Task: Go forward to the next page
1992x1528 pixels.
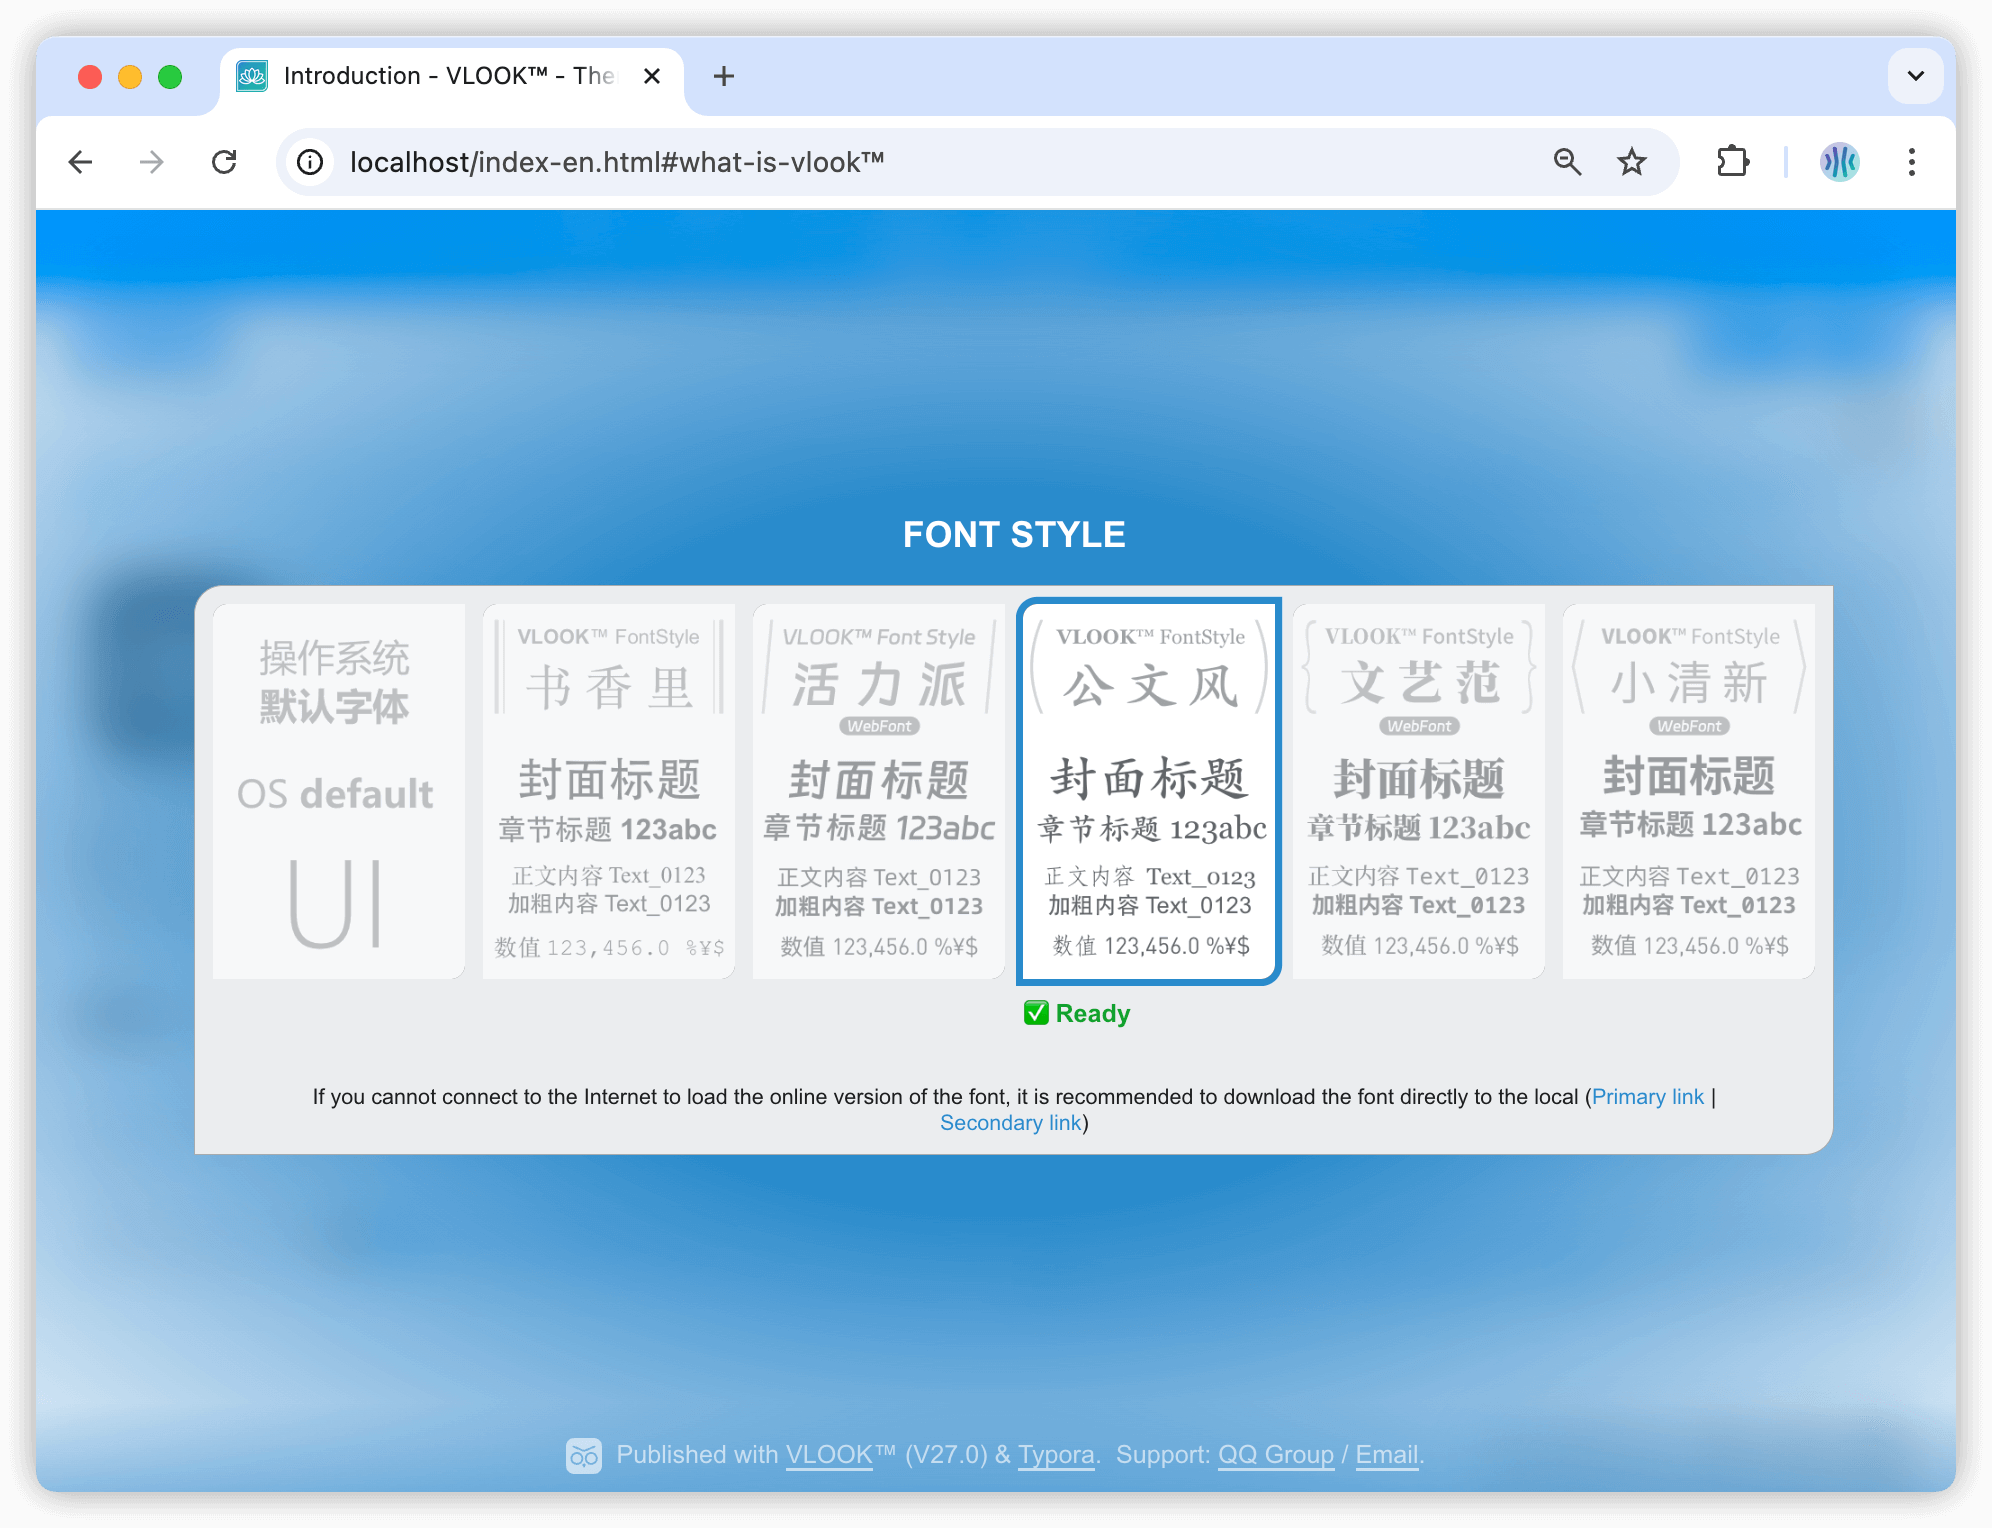Action: tap(152, 162)
